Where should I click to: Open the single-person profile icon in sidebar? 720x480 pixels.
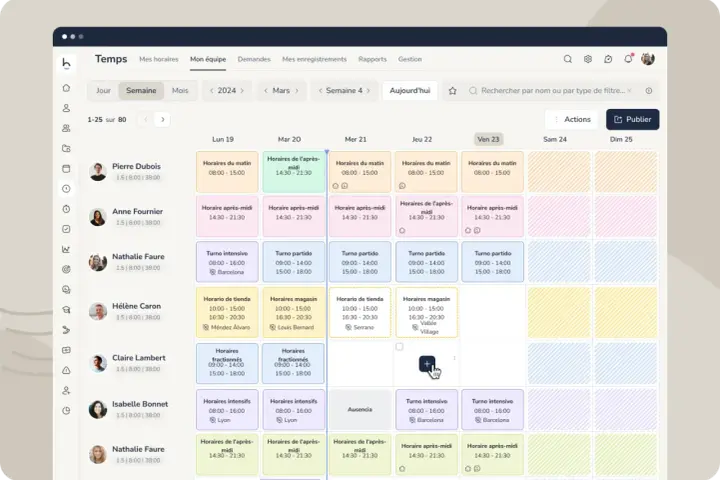(66, 108)
